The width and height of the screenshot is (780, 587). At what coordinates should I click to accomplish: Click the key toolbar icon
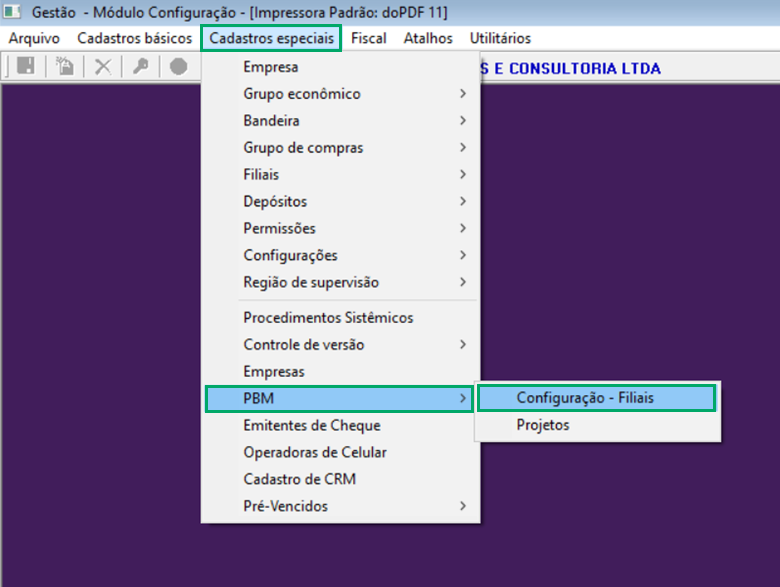pyautogui.click(x=141, y=66)
